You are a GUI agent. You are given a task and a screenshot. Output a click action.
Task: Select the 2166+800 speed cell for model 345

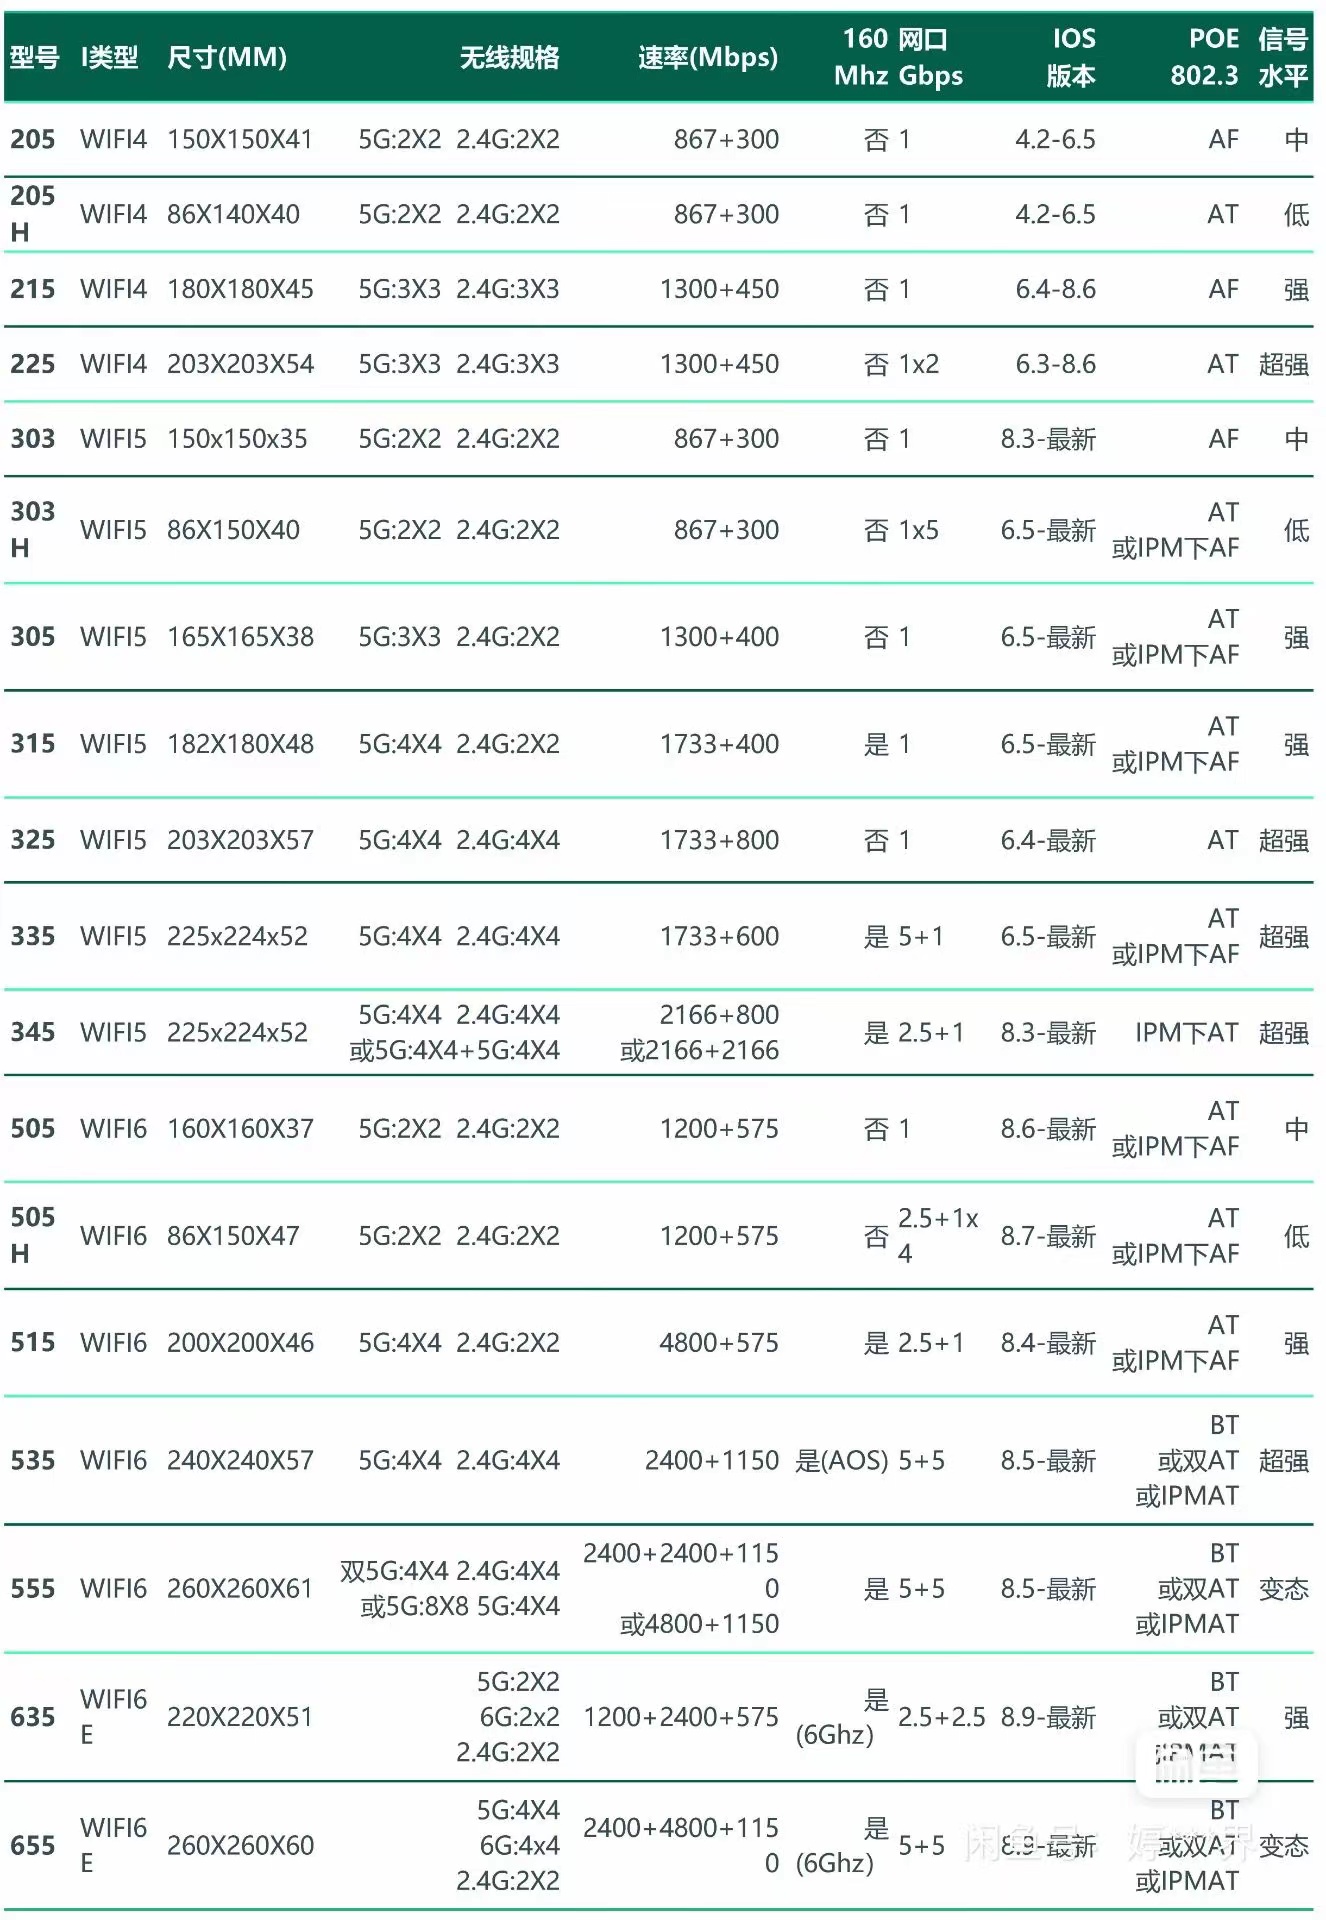tap(718, 1015)
